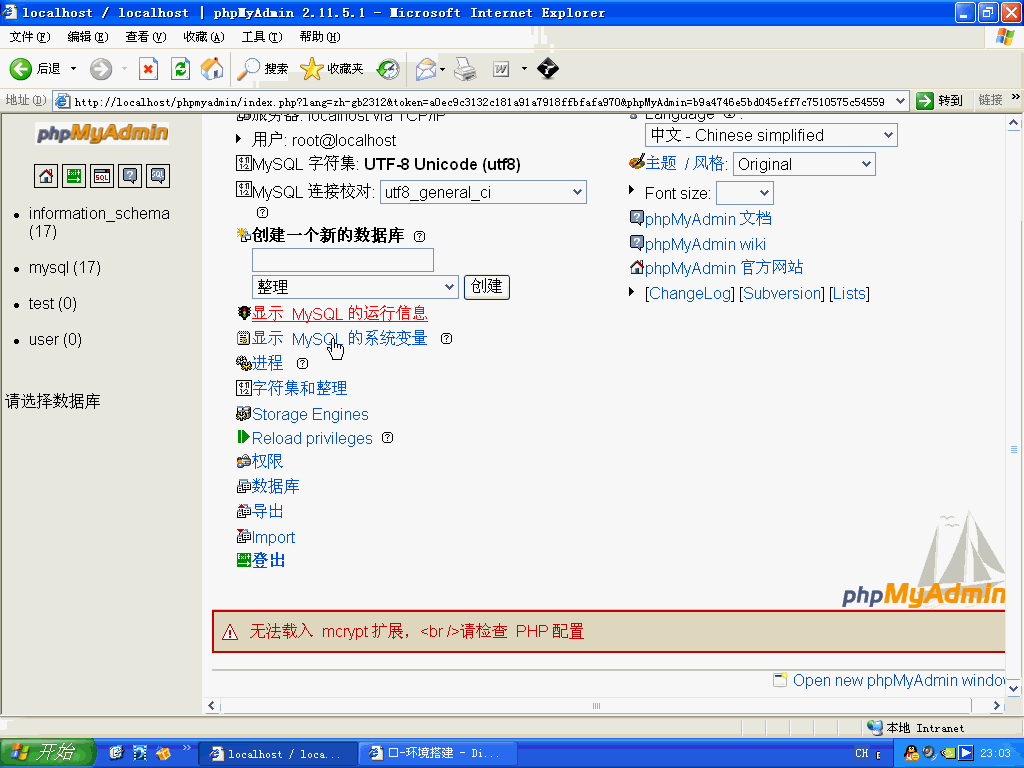Open the ChangeLog link
The height and width of the screenshot is (768, 1024).
click(690, 293)
